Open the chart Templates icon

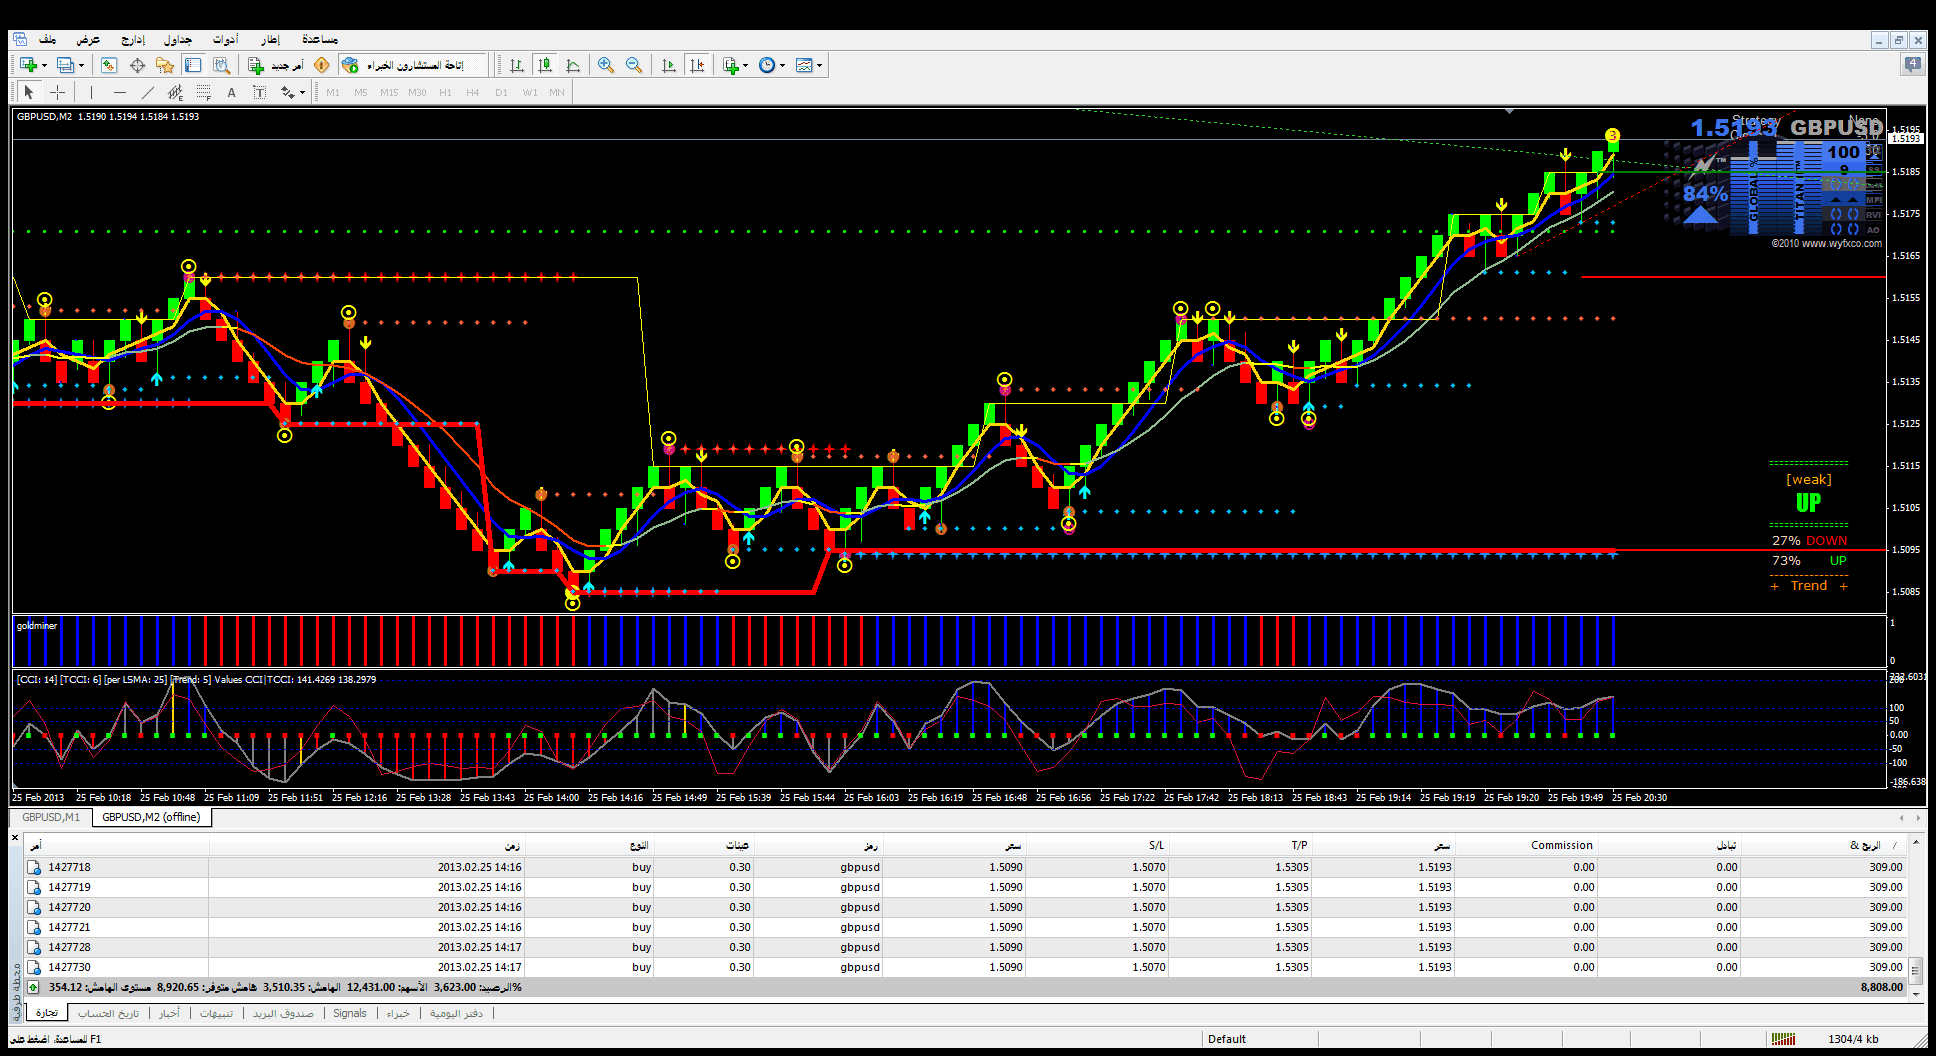pos(804,65)
